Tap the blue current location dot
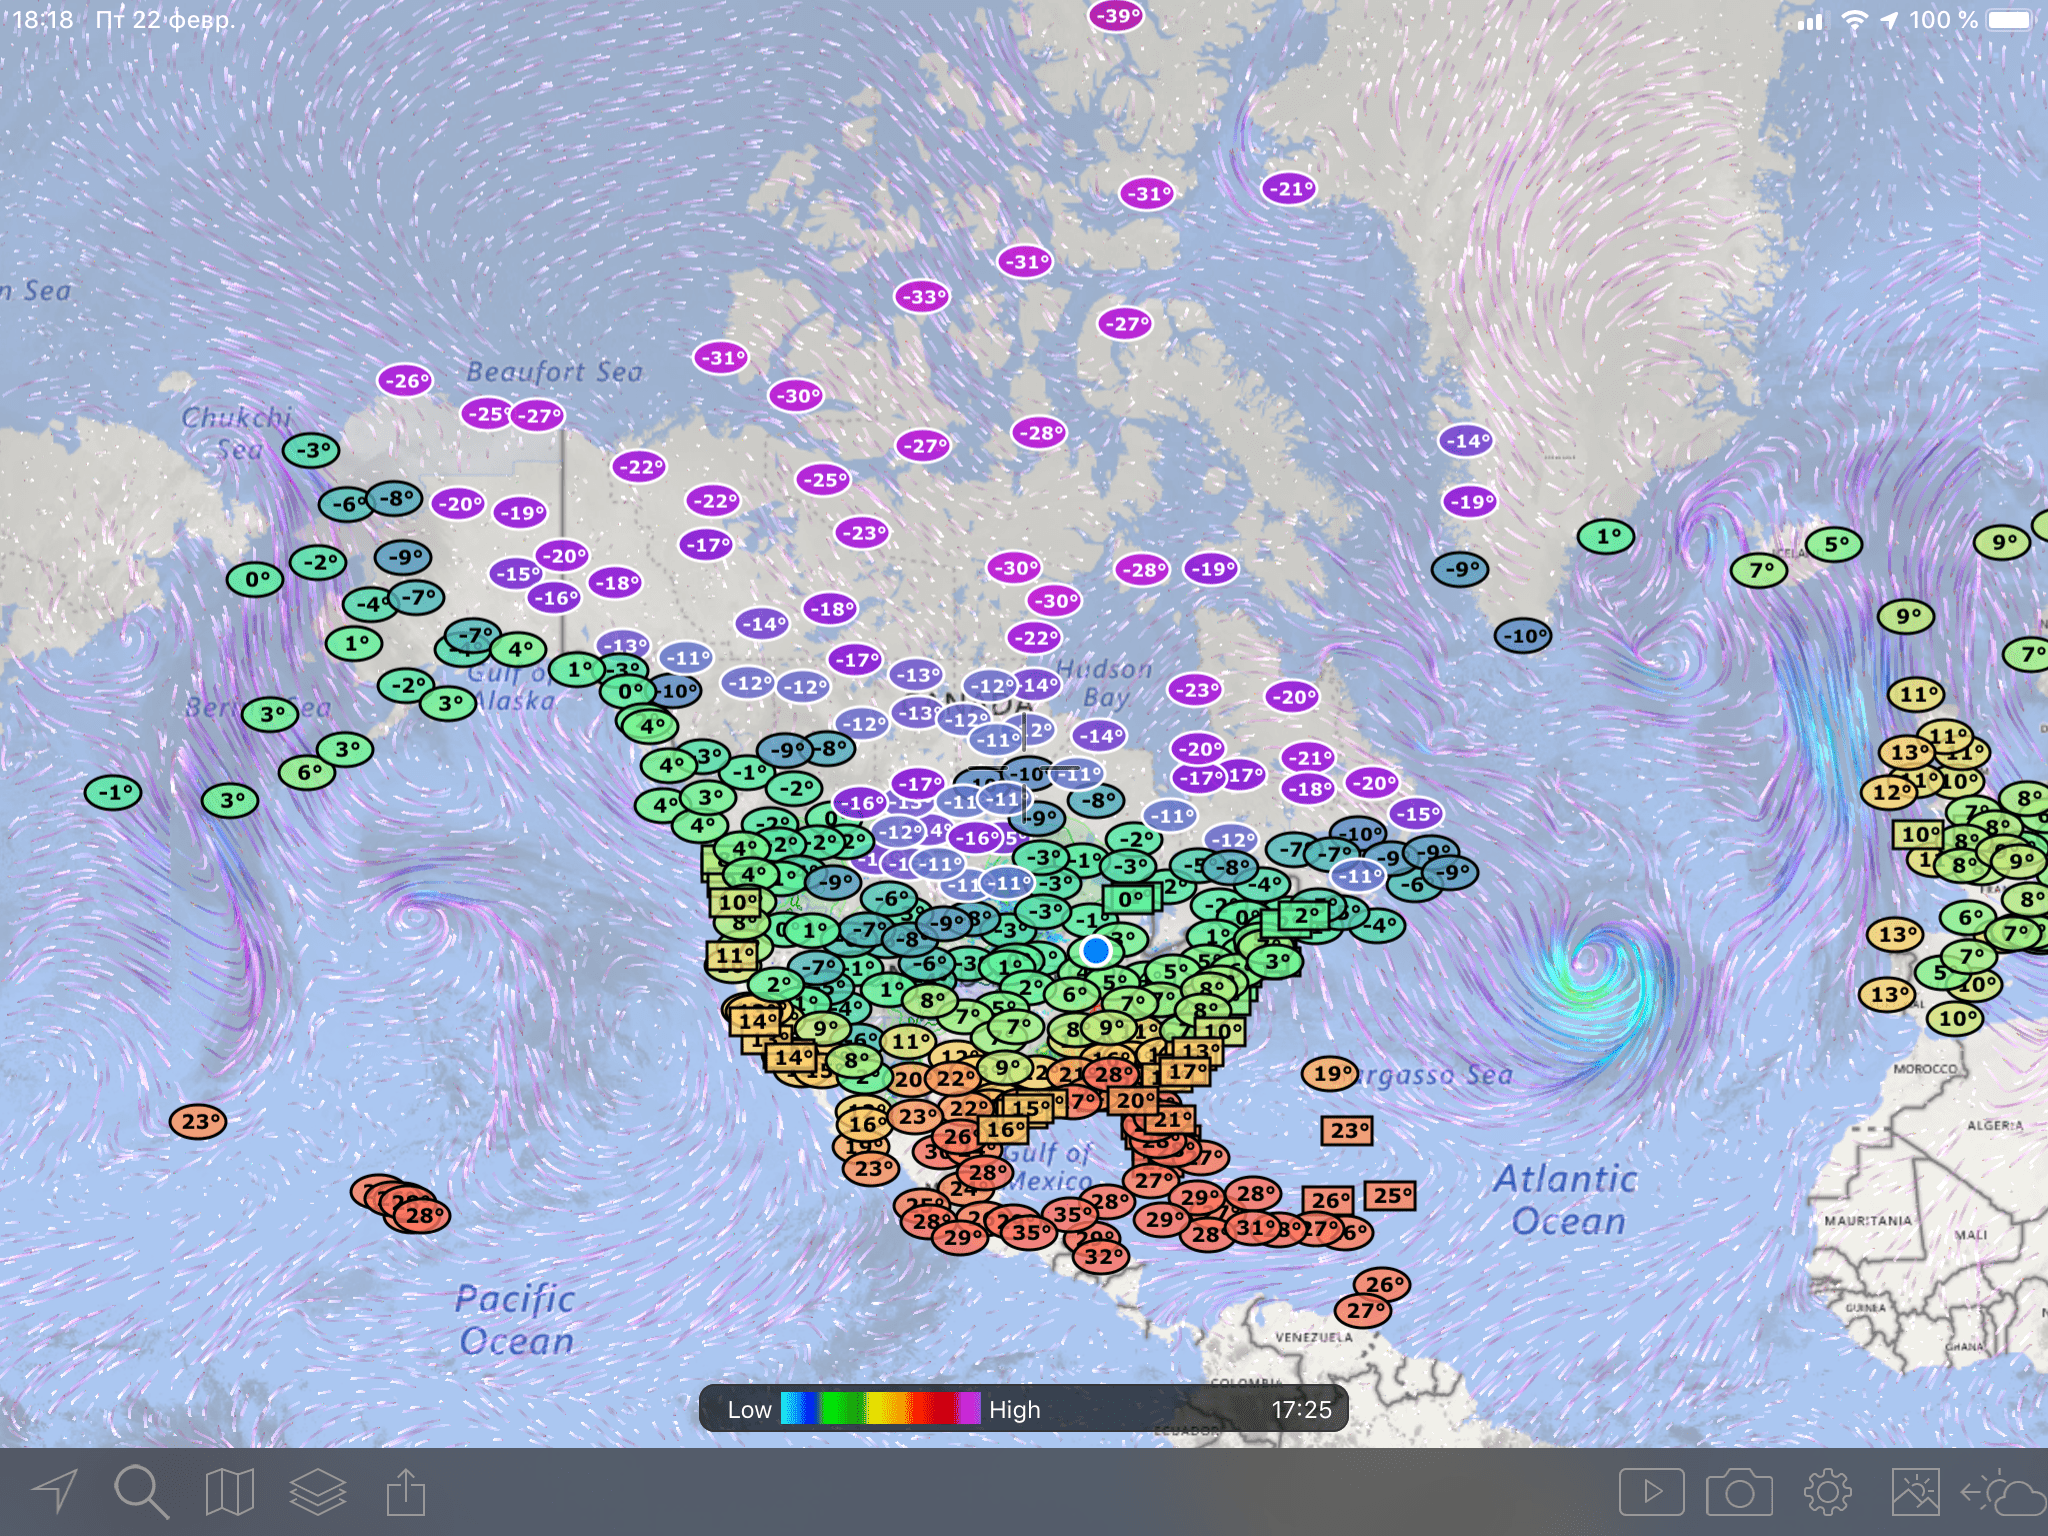2048x1536 pixels. click(x=1096, y=950)
